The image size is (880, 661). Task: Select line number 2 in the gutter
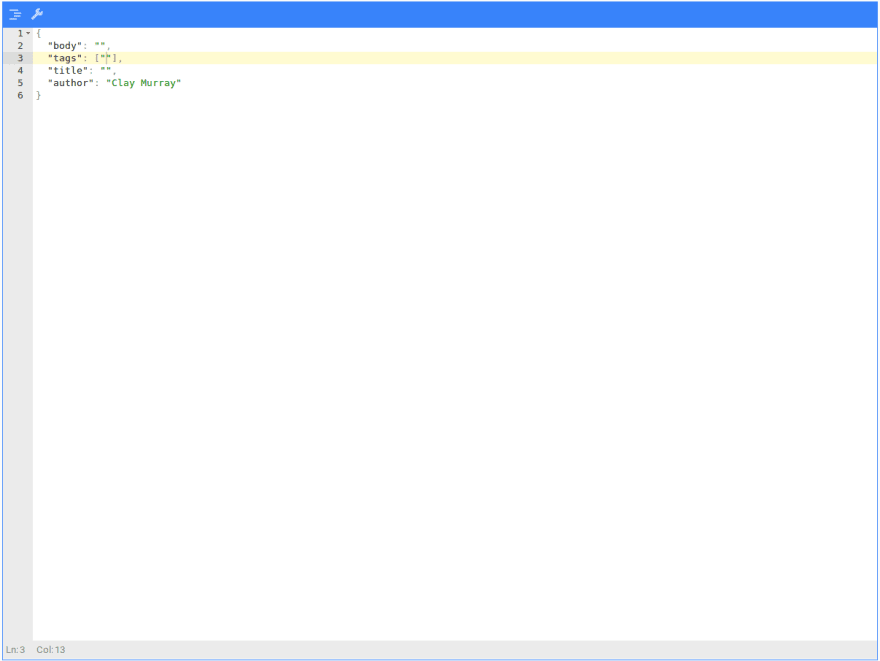[20, 45]
